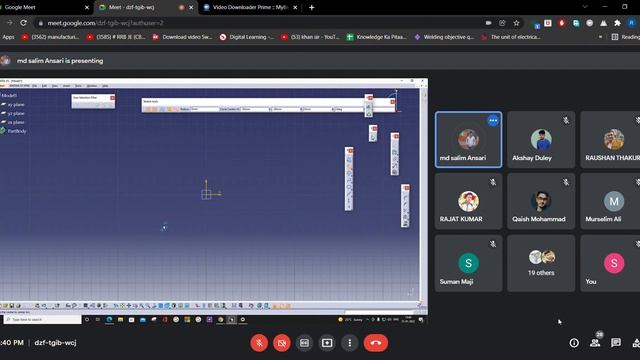
Task: Click presenter avatar beside presenting banner
Action: coord(5,61)
